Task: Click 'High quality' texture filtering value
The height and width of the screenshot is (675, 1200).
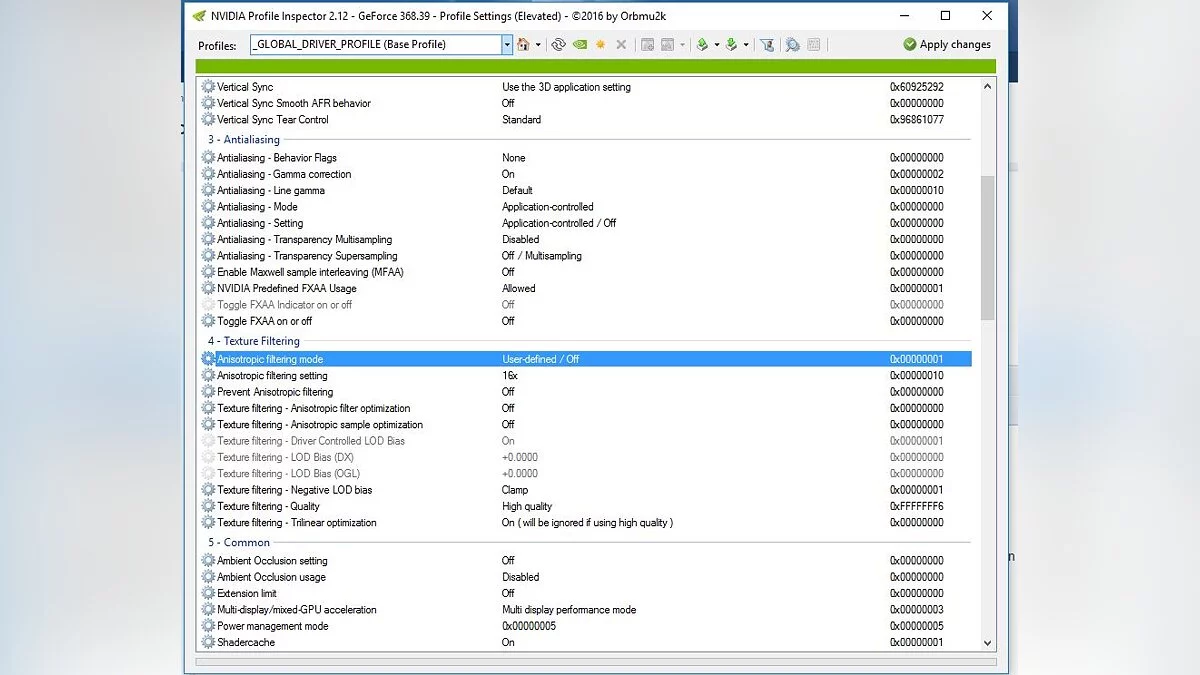Action: pos(527,506)
